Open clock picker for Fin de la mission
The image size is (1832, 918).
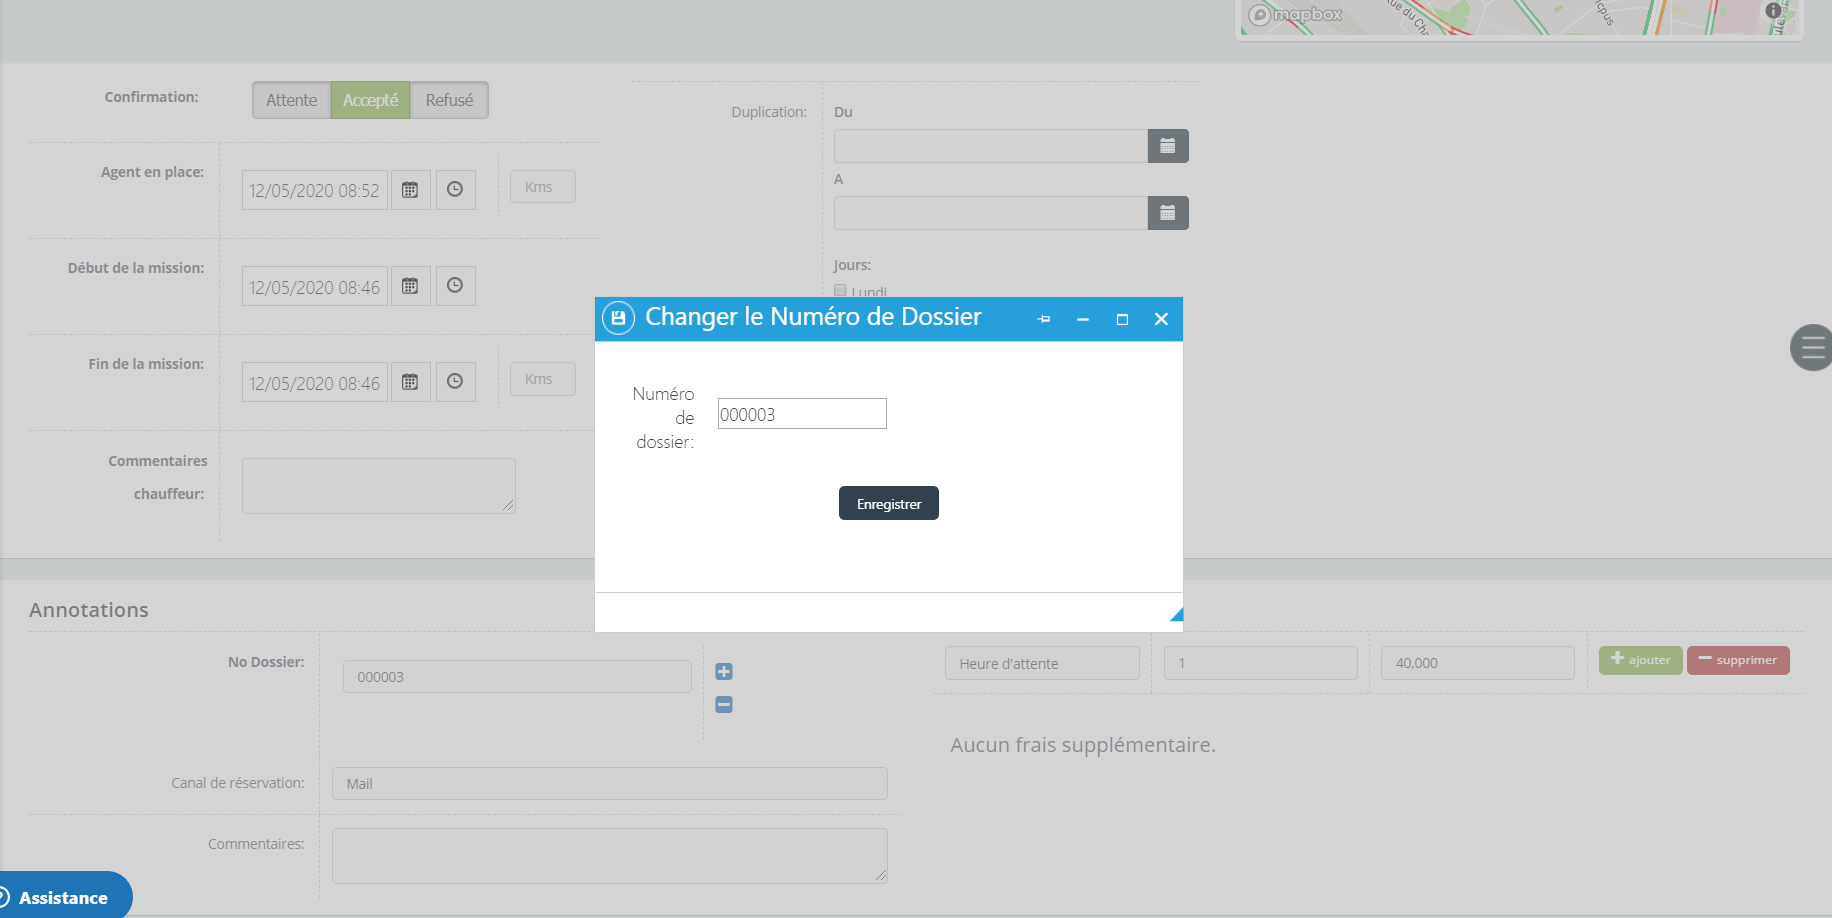[x=455, y=382]
